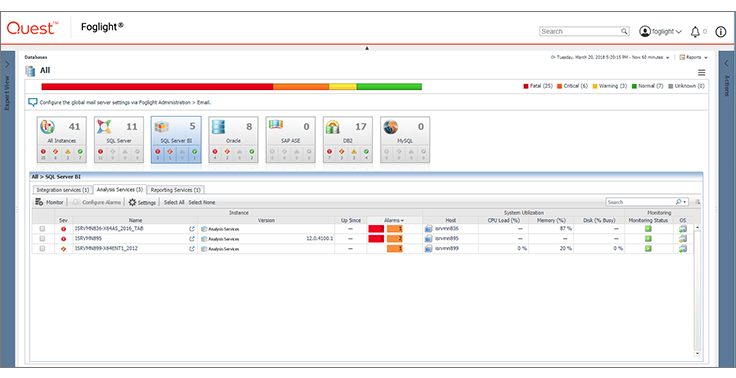Select the SAP ASE tile icon
This screenshot has width=736, height=378.
coord(276,125)
